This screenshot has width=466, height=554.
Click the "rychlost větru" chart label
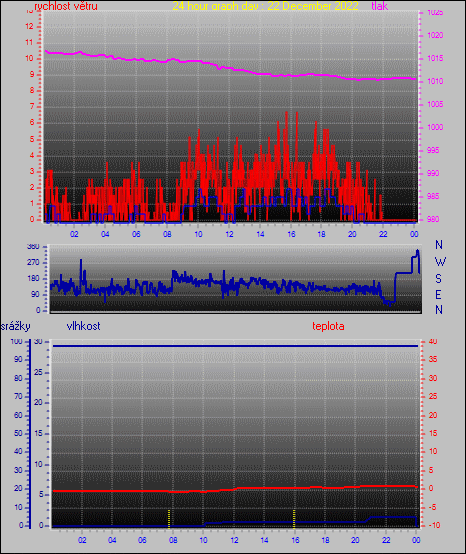point(66,6)
